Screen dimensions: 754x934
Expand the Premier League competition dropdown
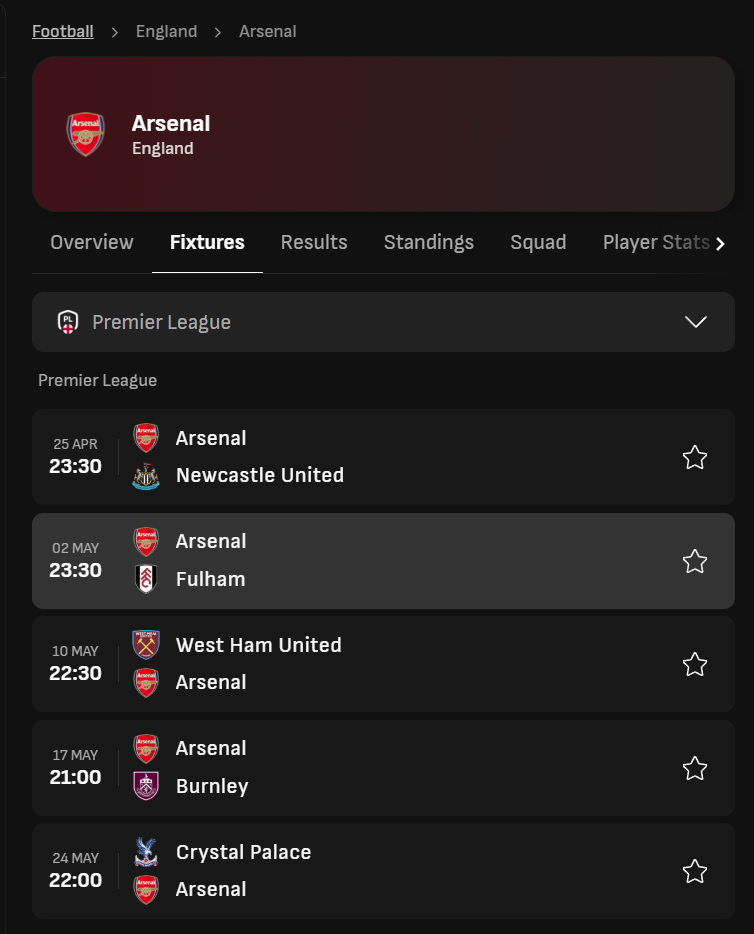pyautogui.click(x=695, y=322)
